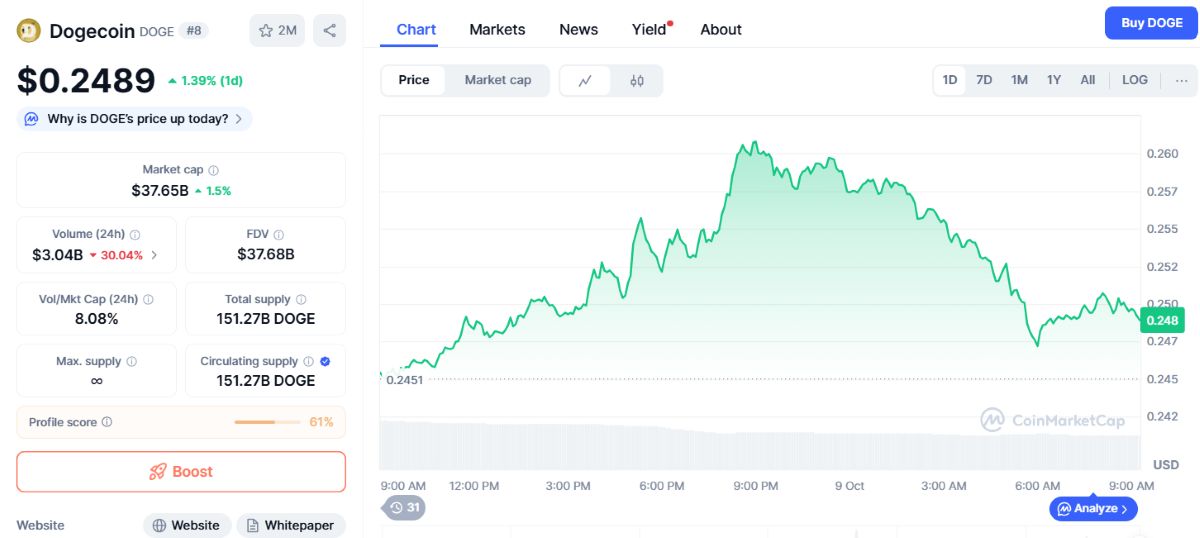Click the circulating supply verified badge
The height and width of the screenshot is (538, 1200).
click(325, 361)
